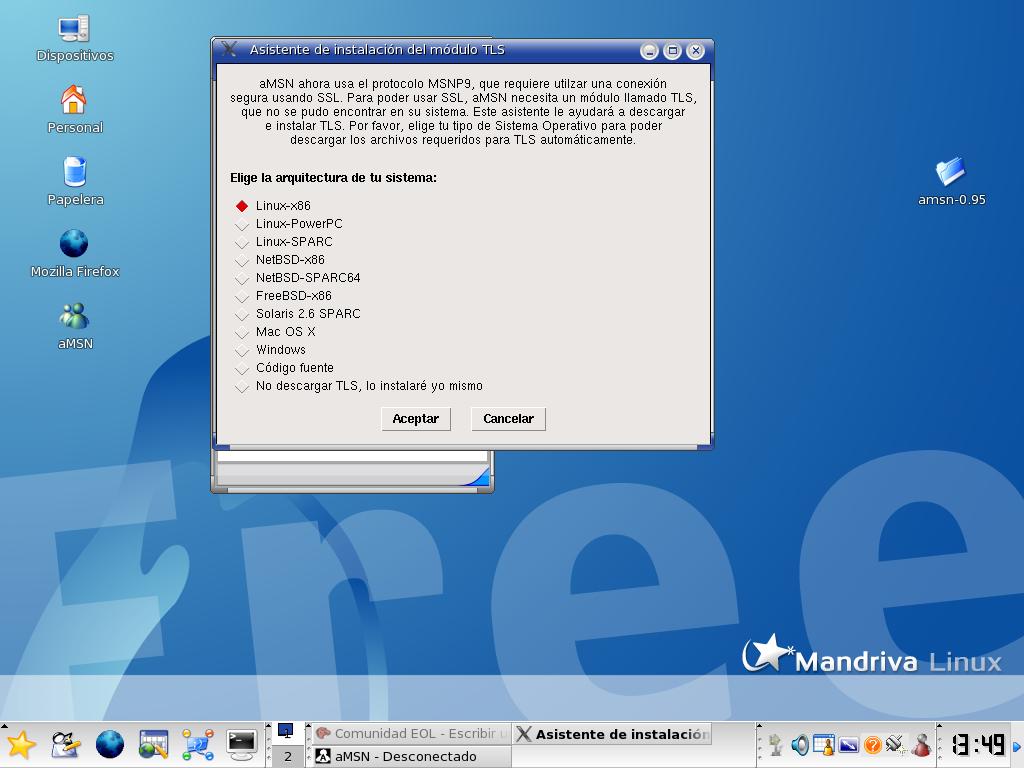The height and width of the screenshot is (768, 1024).
Task: Open the Personal home folder icon
Action: tap(74, 110)
